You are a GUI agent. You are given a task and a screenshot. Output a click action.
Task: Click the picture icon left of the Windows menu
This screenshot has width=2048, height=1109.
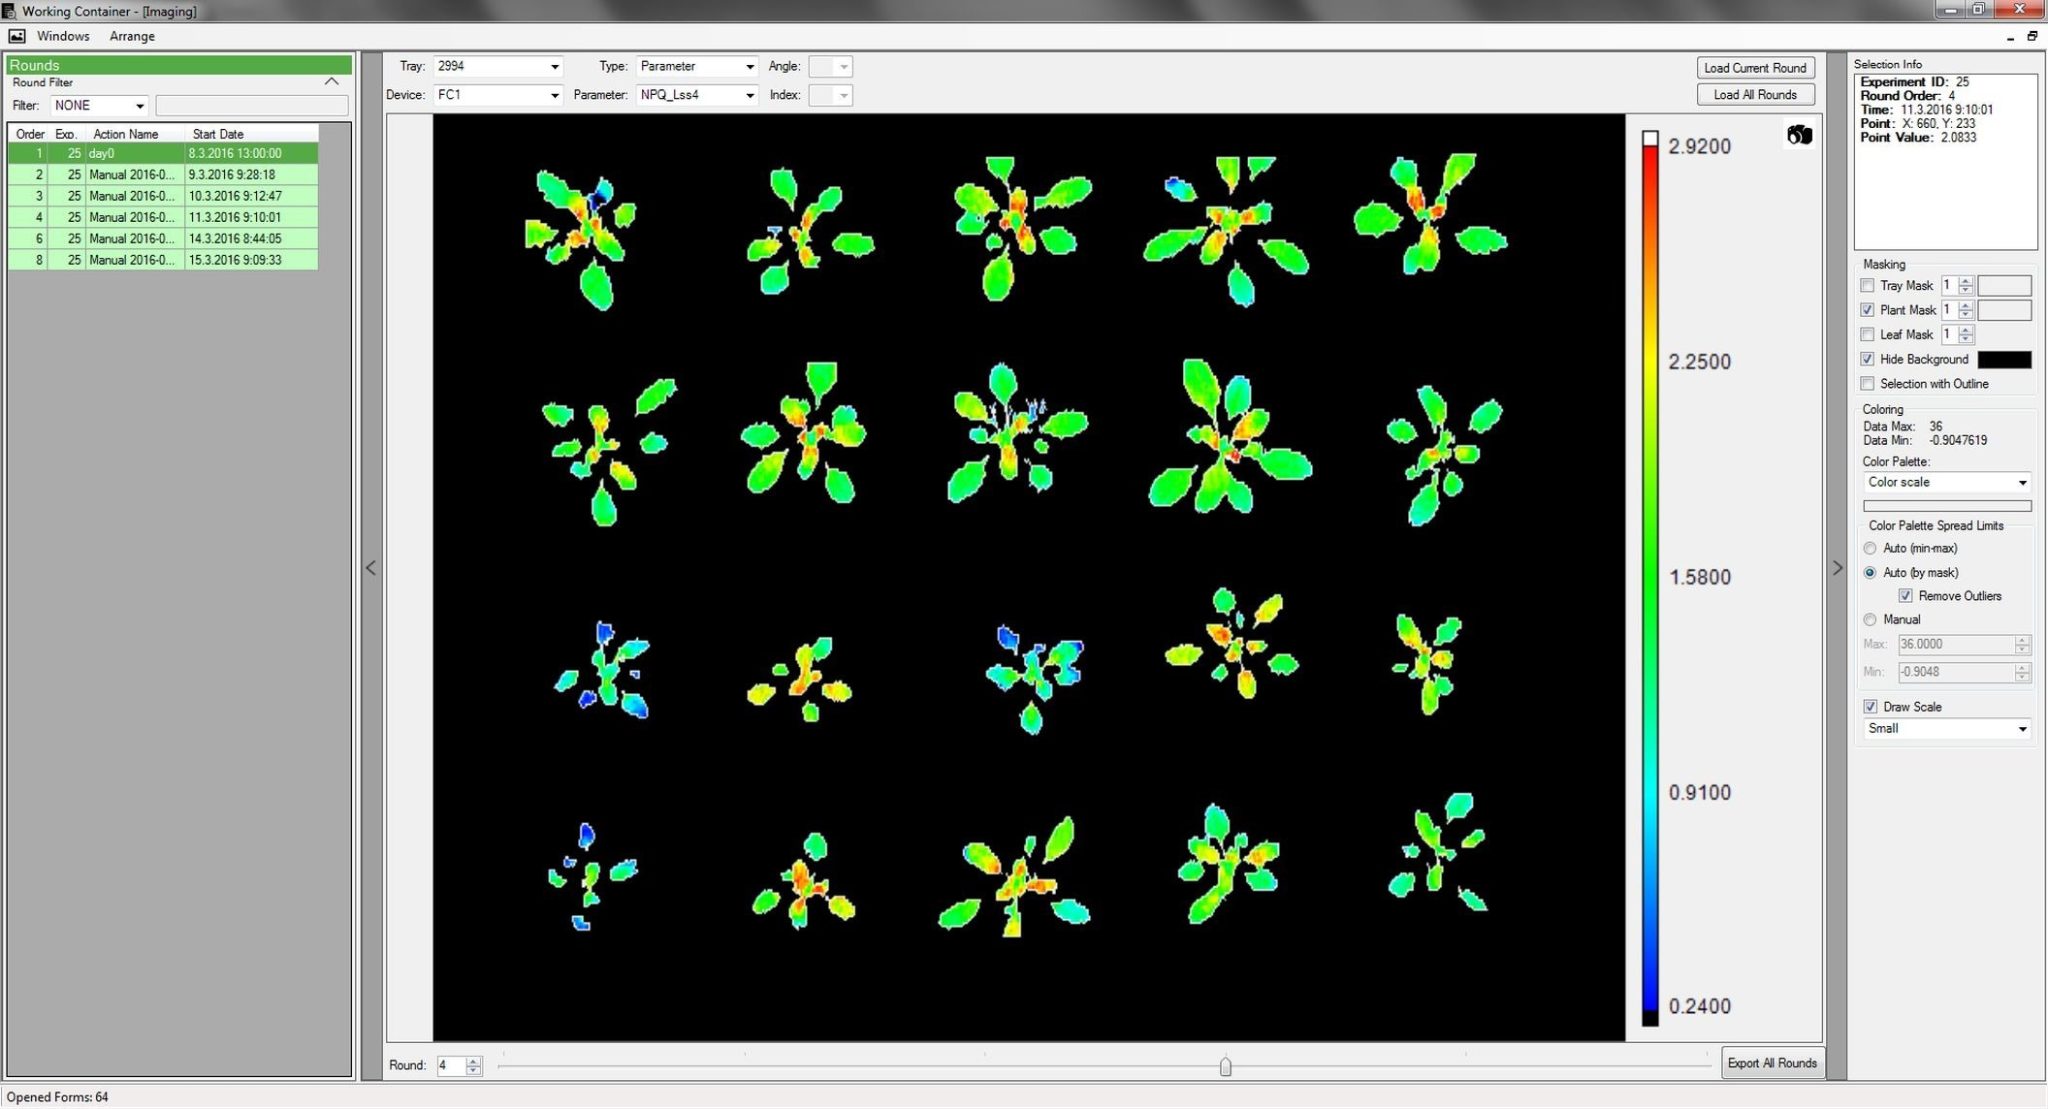pyautogui.click(x=17, y=35)
